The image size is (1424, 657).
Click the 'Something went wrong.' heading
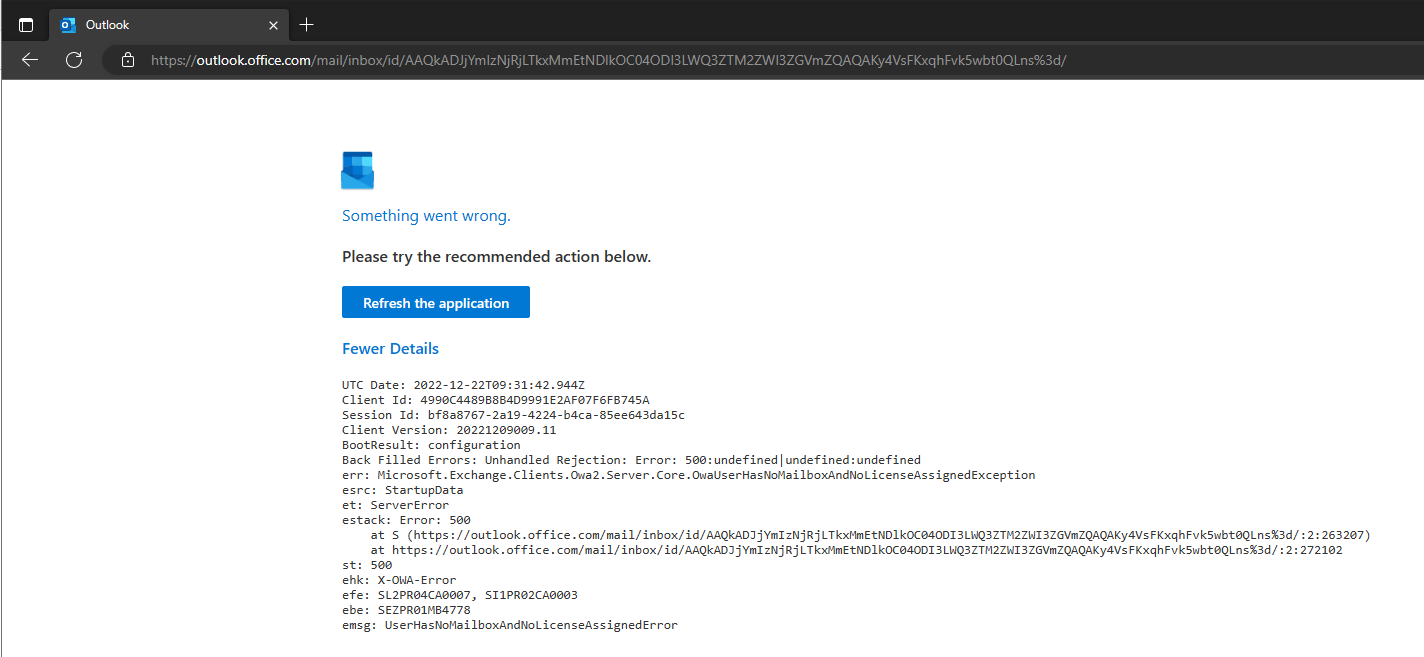[426, 216]
